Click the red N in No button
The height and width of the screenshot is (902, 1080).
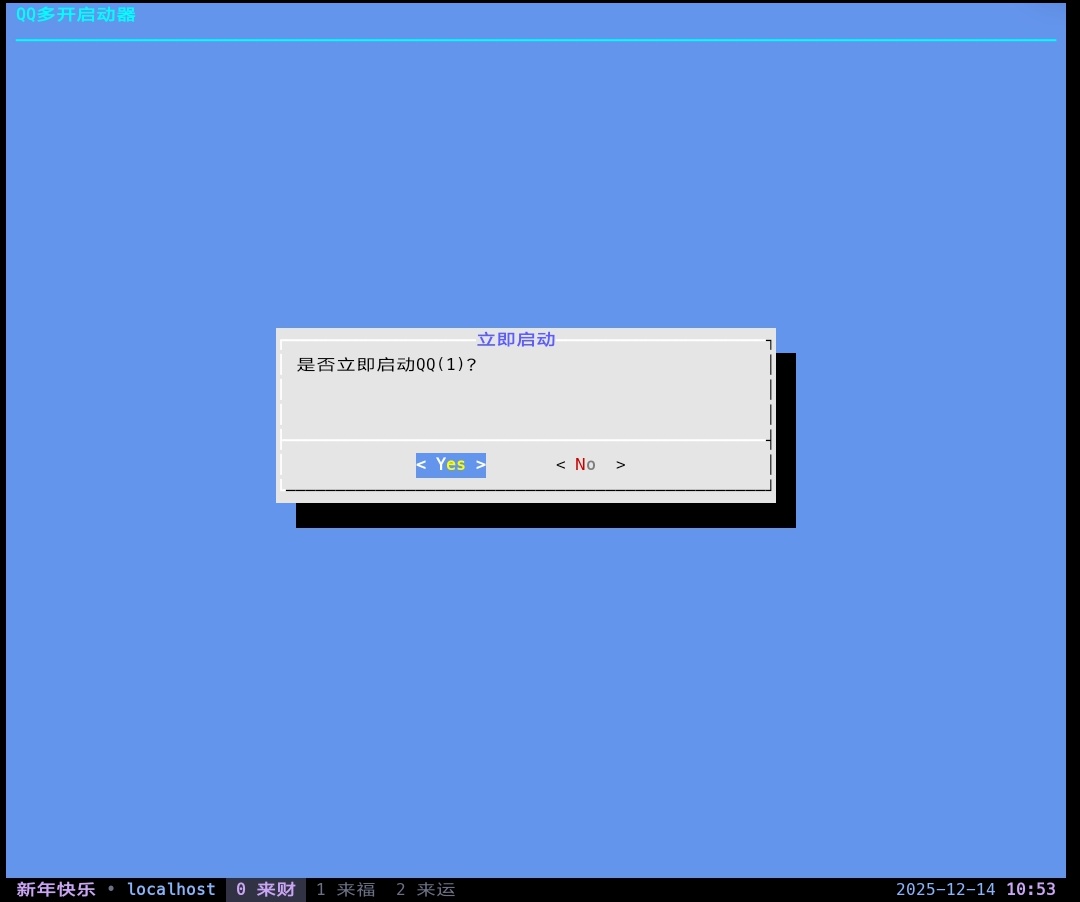[x=581, y=465]
